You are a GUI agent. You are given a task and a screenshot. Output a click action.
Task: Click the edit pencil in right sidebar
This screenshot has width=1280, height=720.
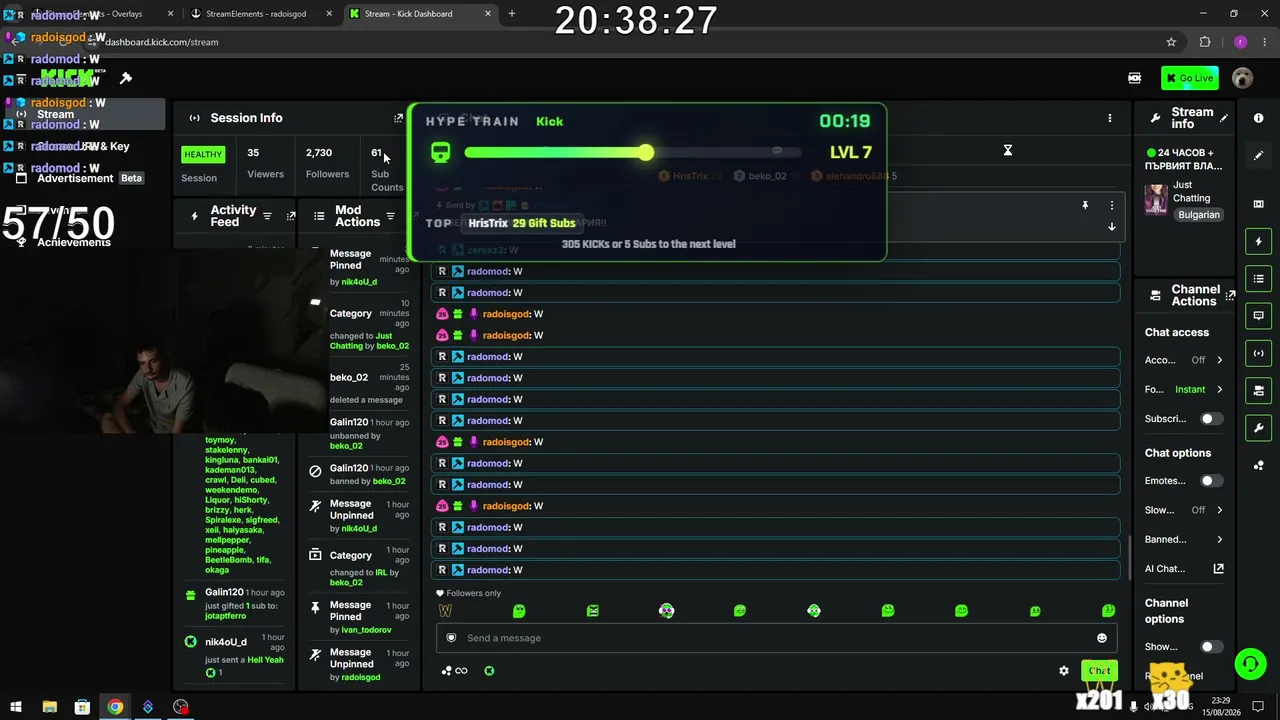pos(1258,156)
